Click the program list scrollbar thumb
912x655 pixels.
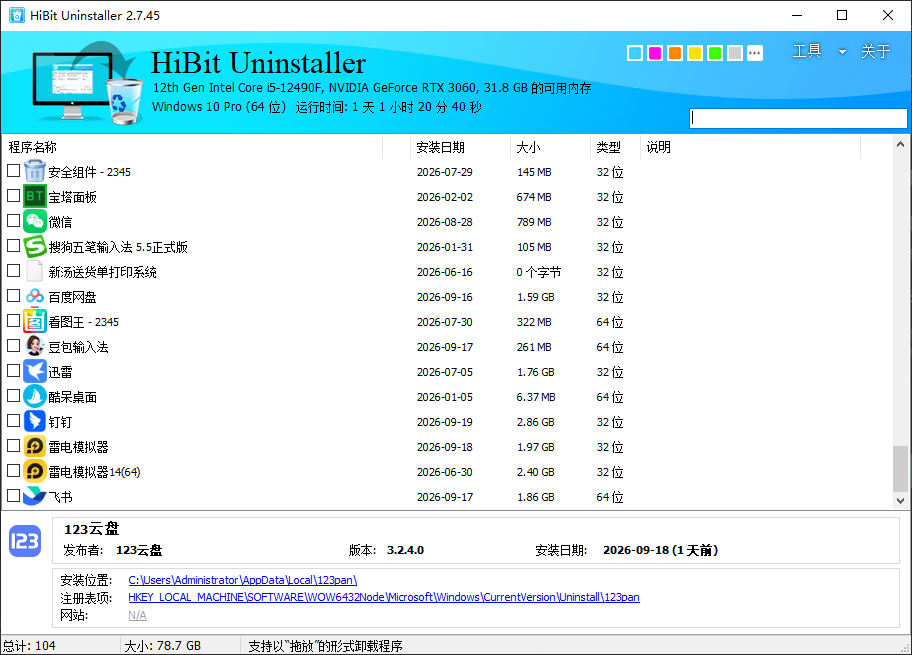(900, 469)
